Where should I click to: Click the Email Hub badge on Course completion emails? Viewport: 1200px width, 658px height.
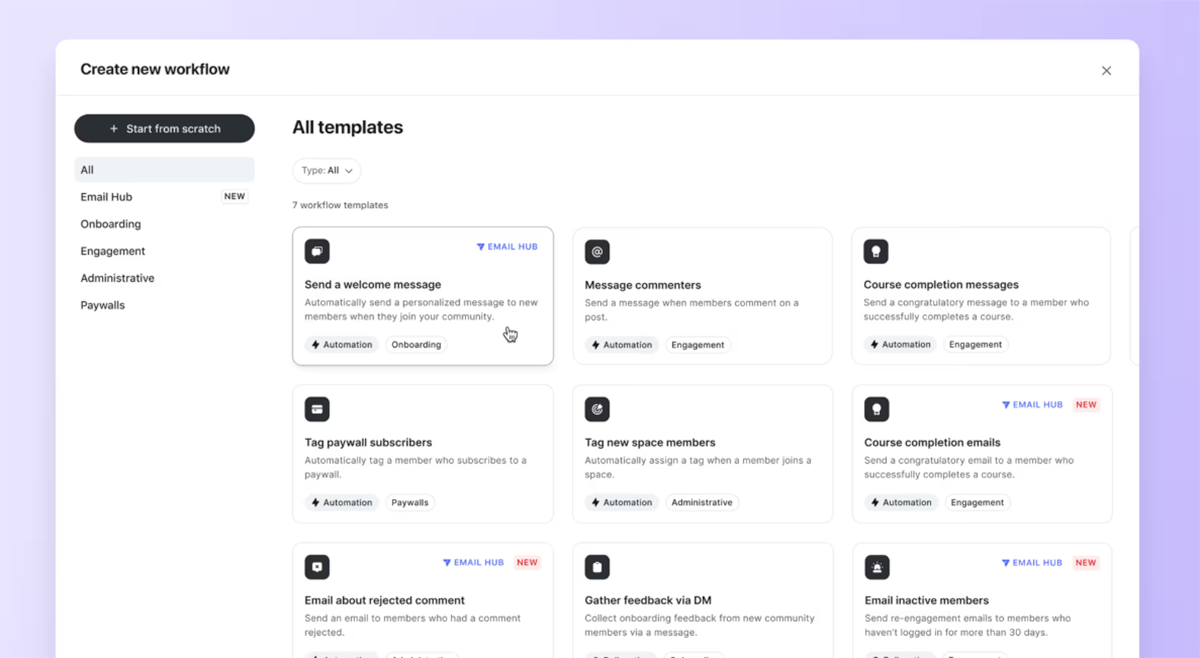1032,405
